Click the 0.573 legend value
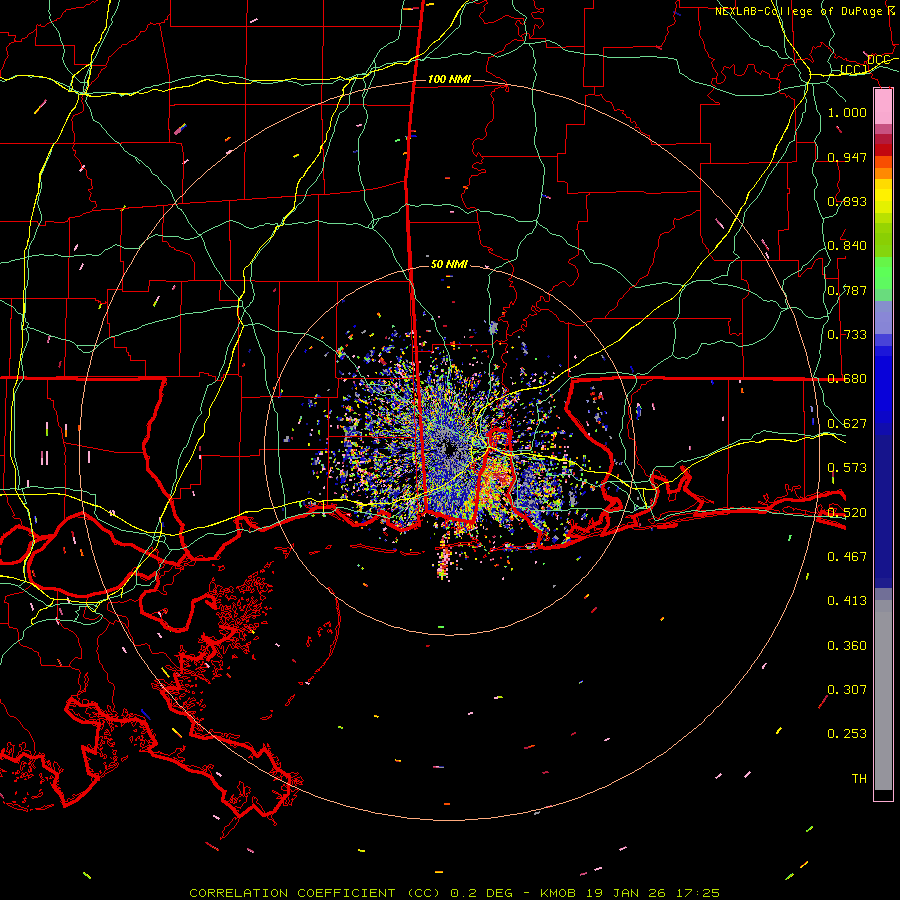 pos(847,468)
